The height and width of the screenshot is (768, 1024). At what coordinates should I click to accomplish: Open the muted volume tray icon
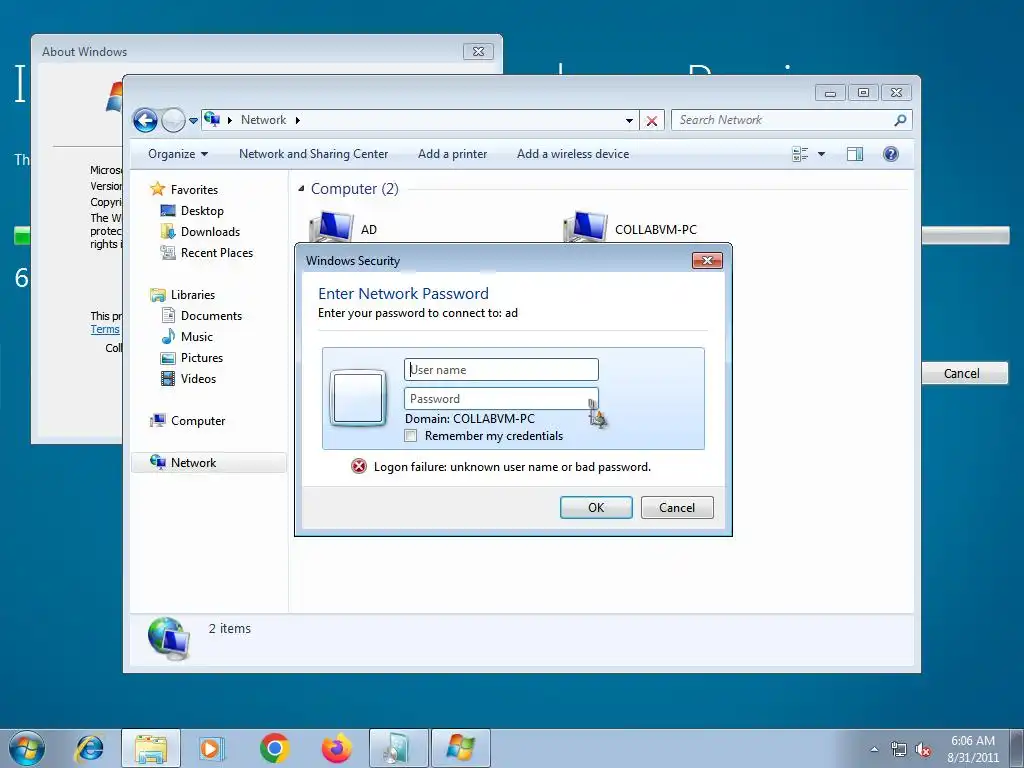tap(923, 750)
